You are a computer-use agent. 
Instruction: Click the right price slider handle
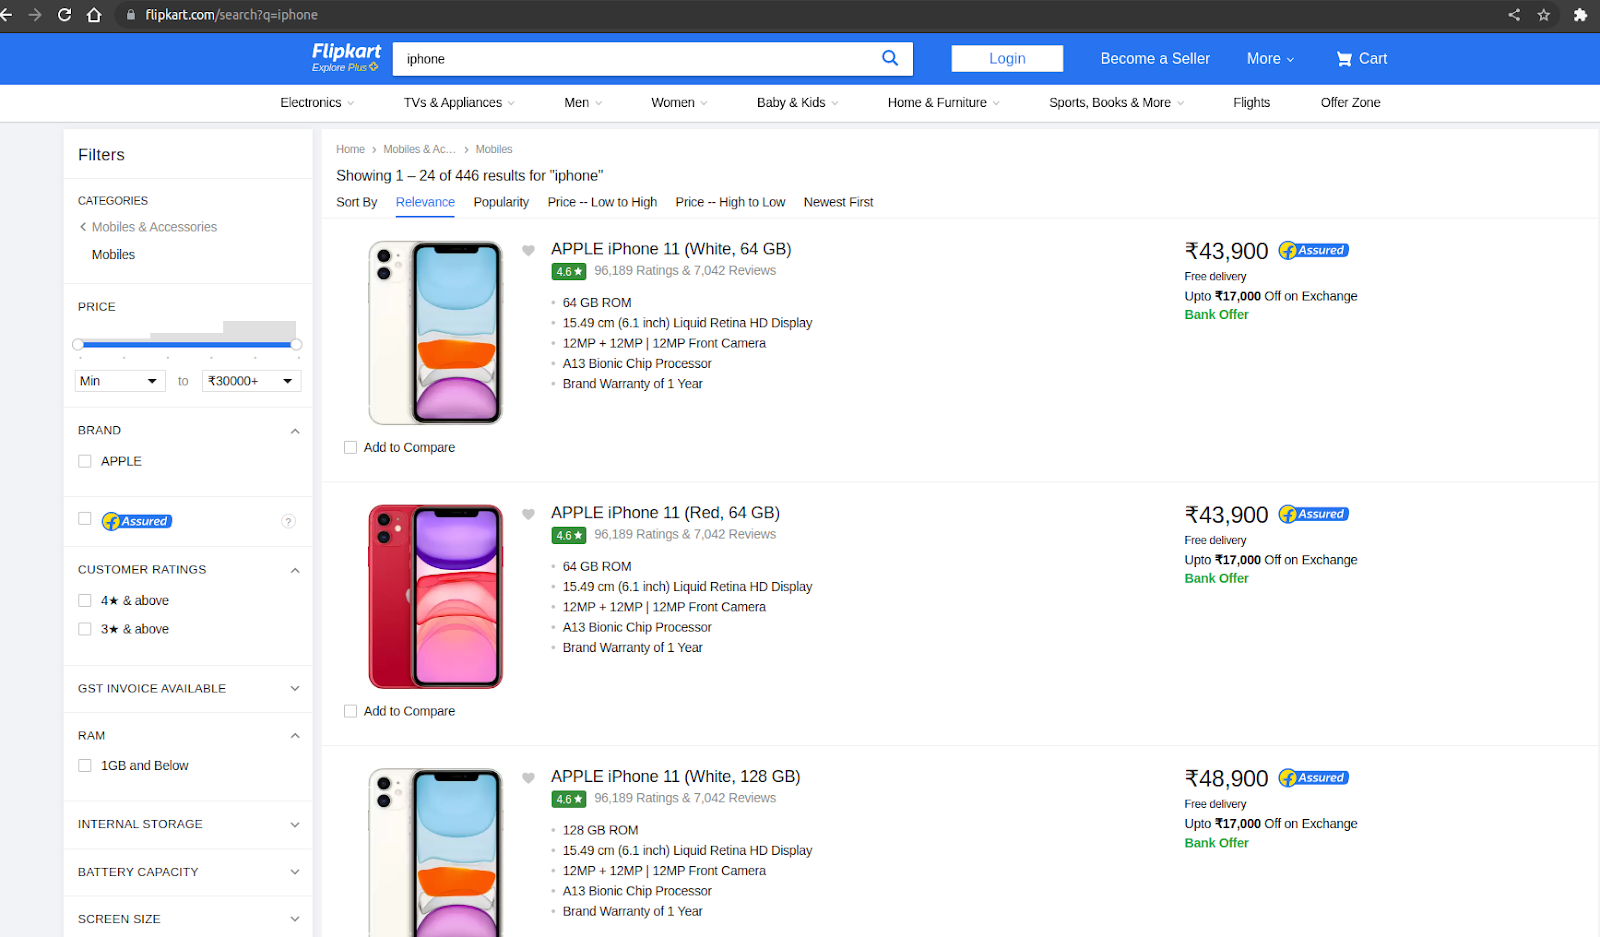point(296,344)
